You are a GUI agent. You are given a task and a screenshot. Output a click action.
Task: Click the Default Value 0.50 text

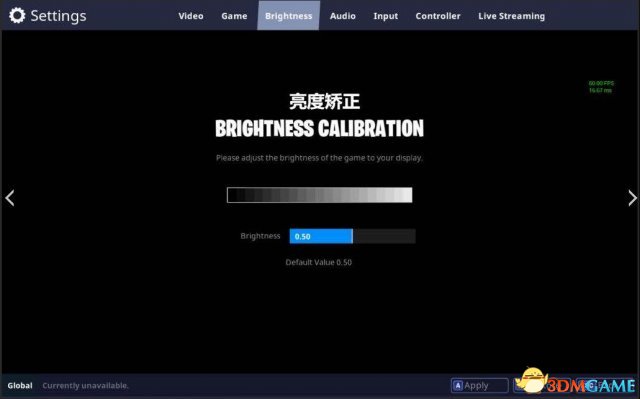(319, 262)
